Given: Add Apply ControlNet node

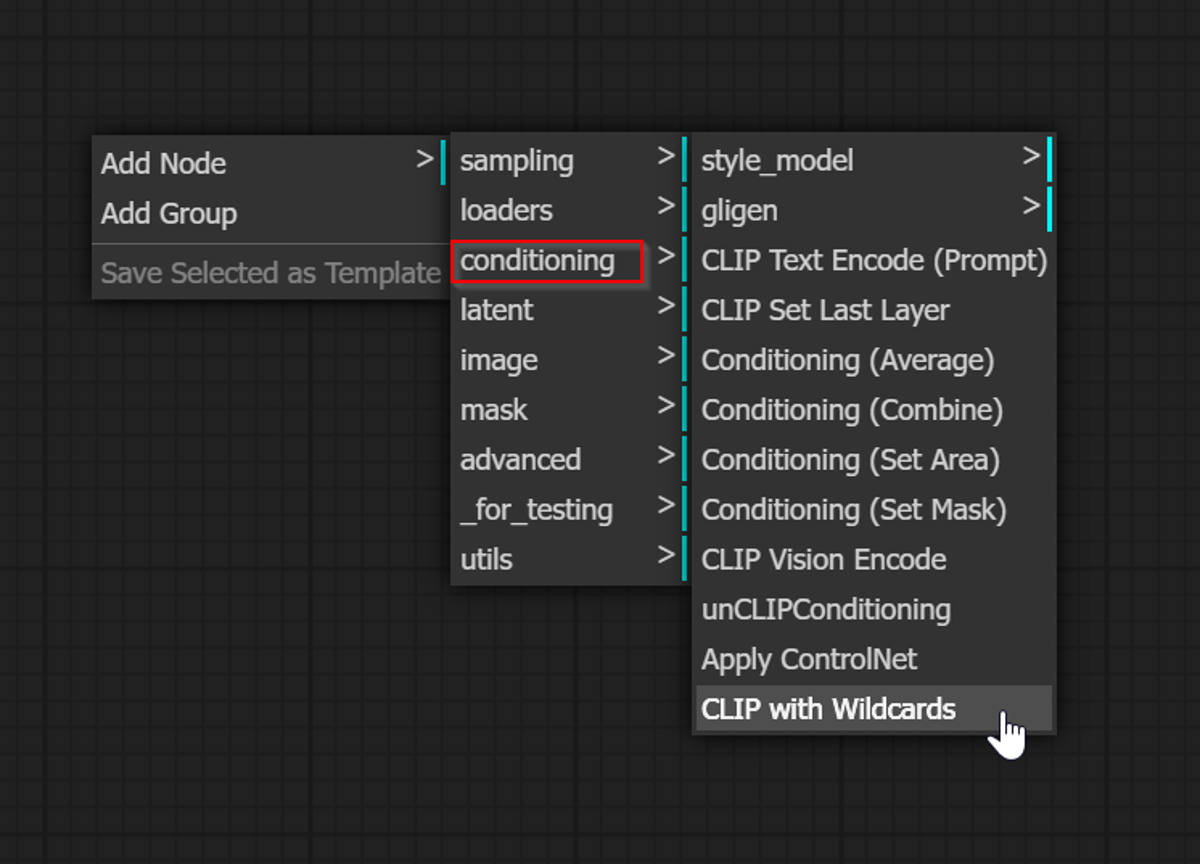Looking at the screenshot, I should [x=874, y=660].
